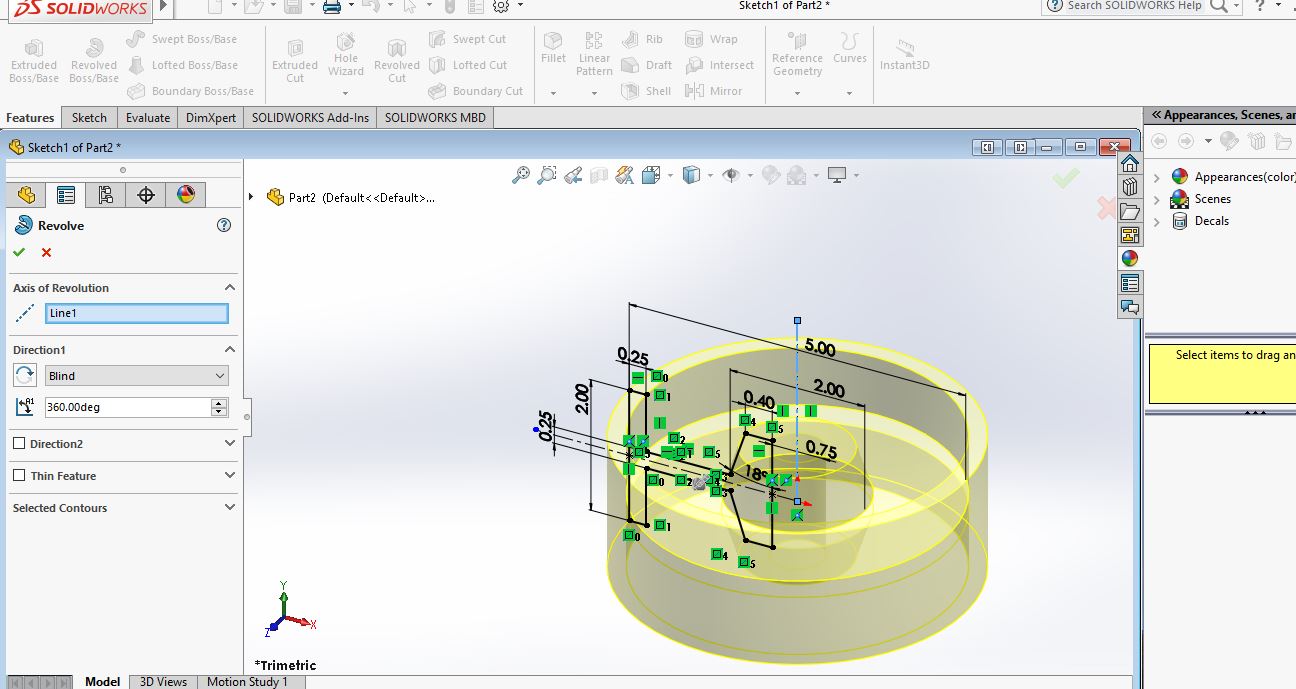
Task: Open View Orientation cube icon
Action: click(651, 175)
